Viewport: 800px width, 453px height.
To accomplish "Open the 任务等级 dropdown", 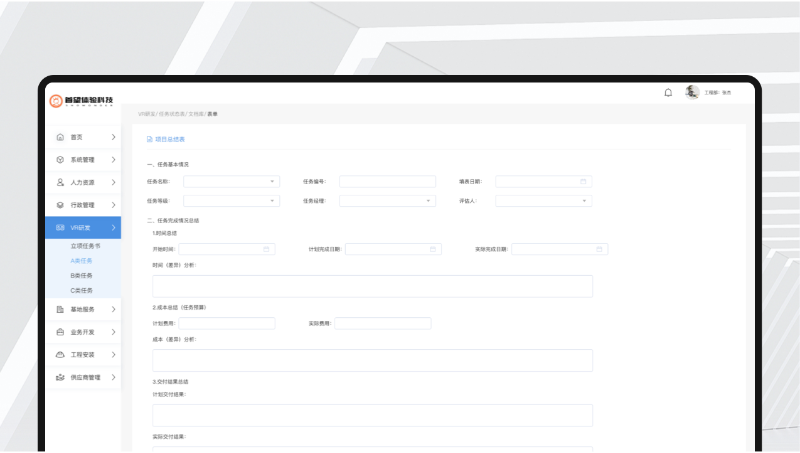I will click(230, 201).
